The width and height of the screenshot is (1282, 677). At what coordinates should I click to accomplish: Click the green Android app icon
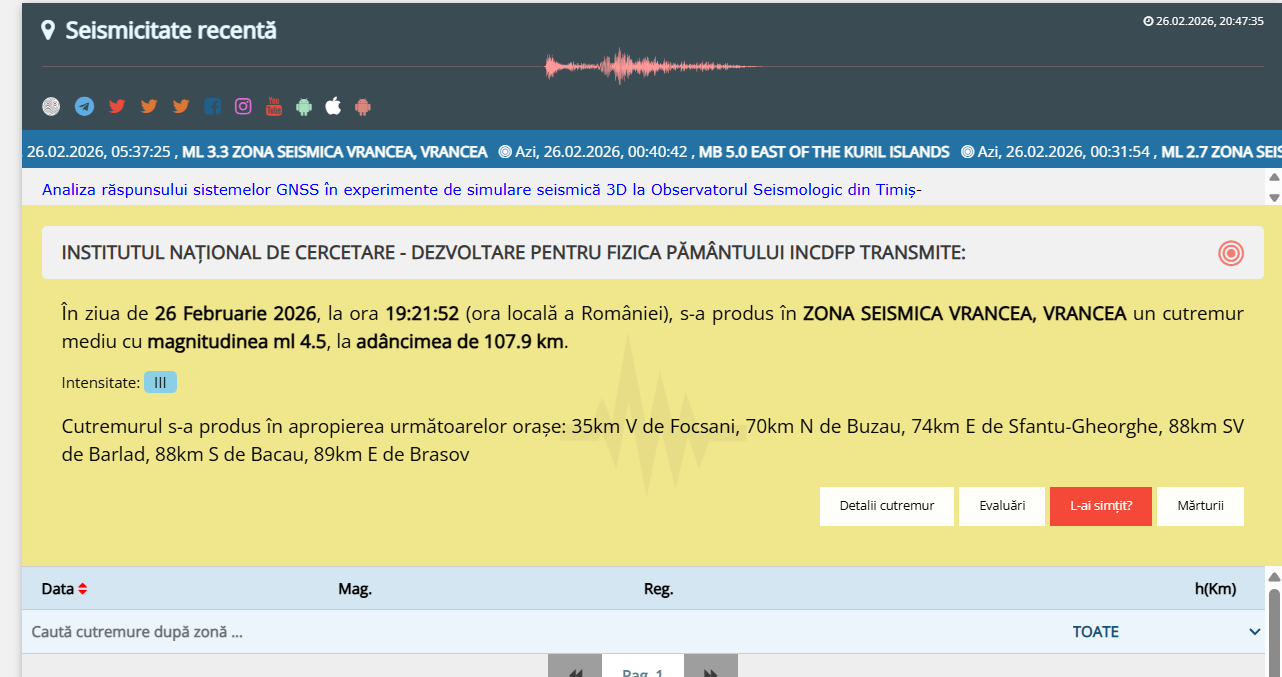304,106
